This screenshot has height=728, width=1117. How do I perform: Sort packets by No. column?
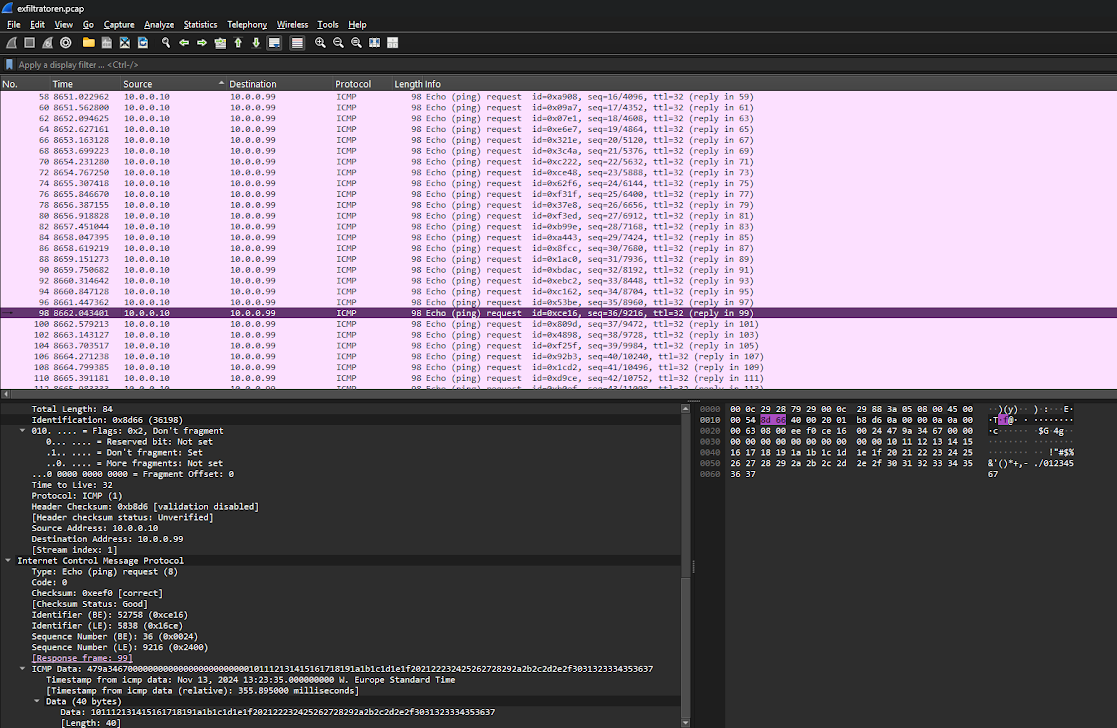tap(25, 84)
